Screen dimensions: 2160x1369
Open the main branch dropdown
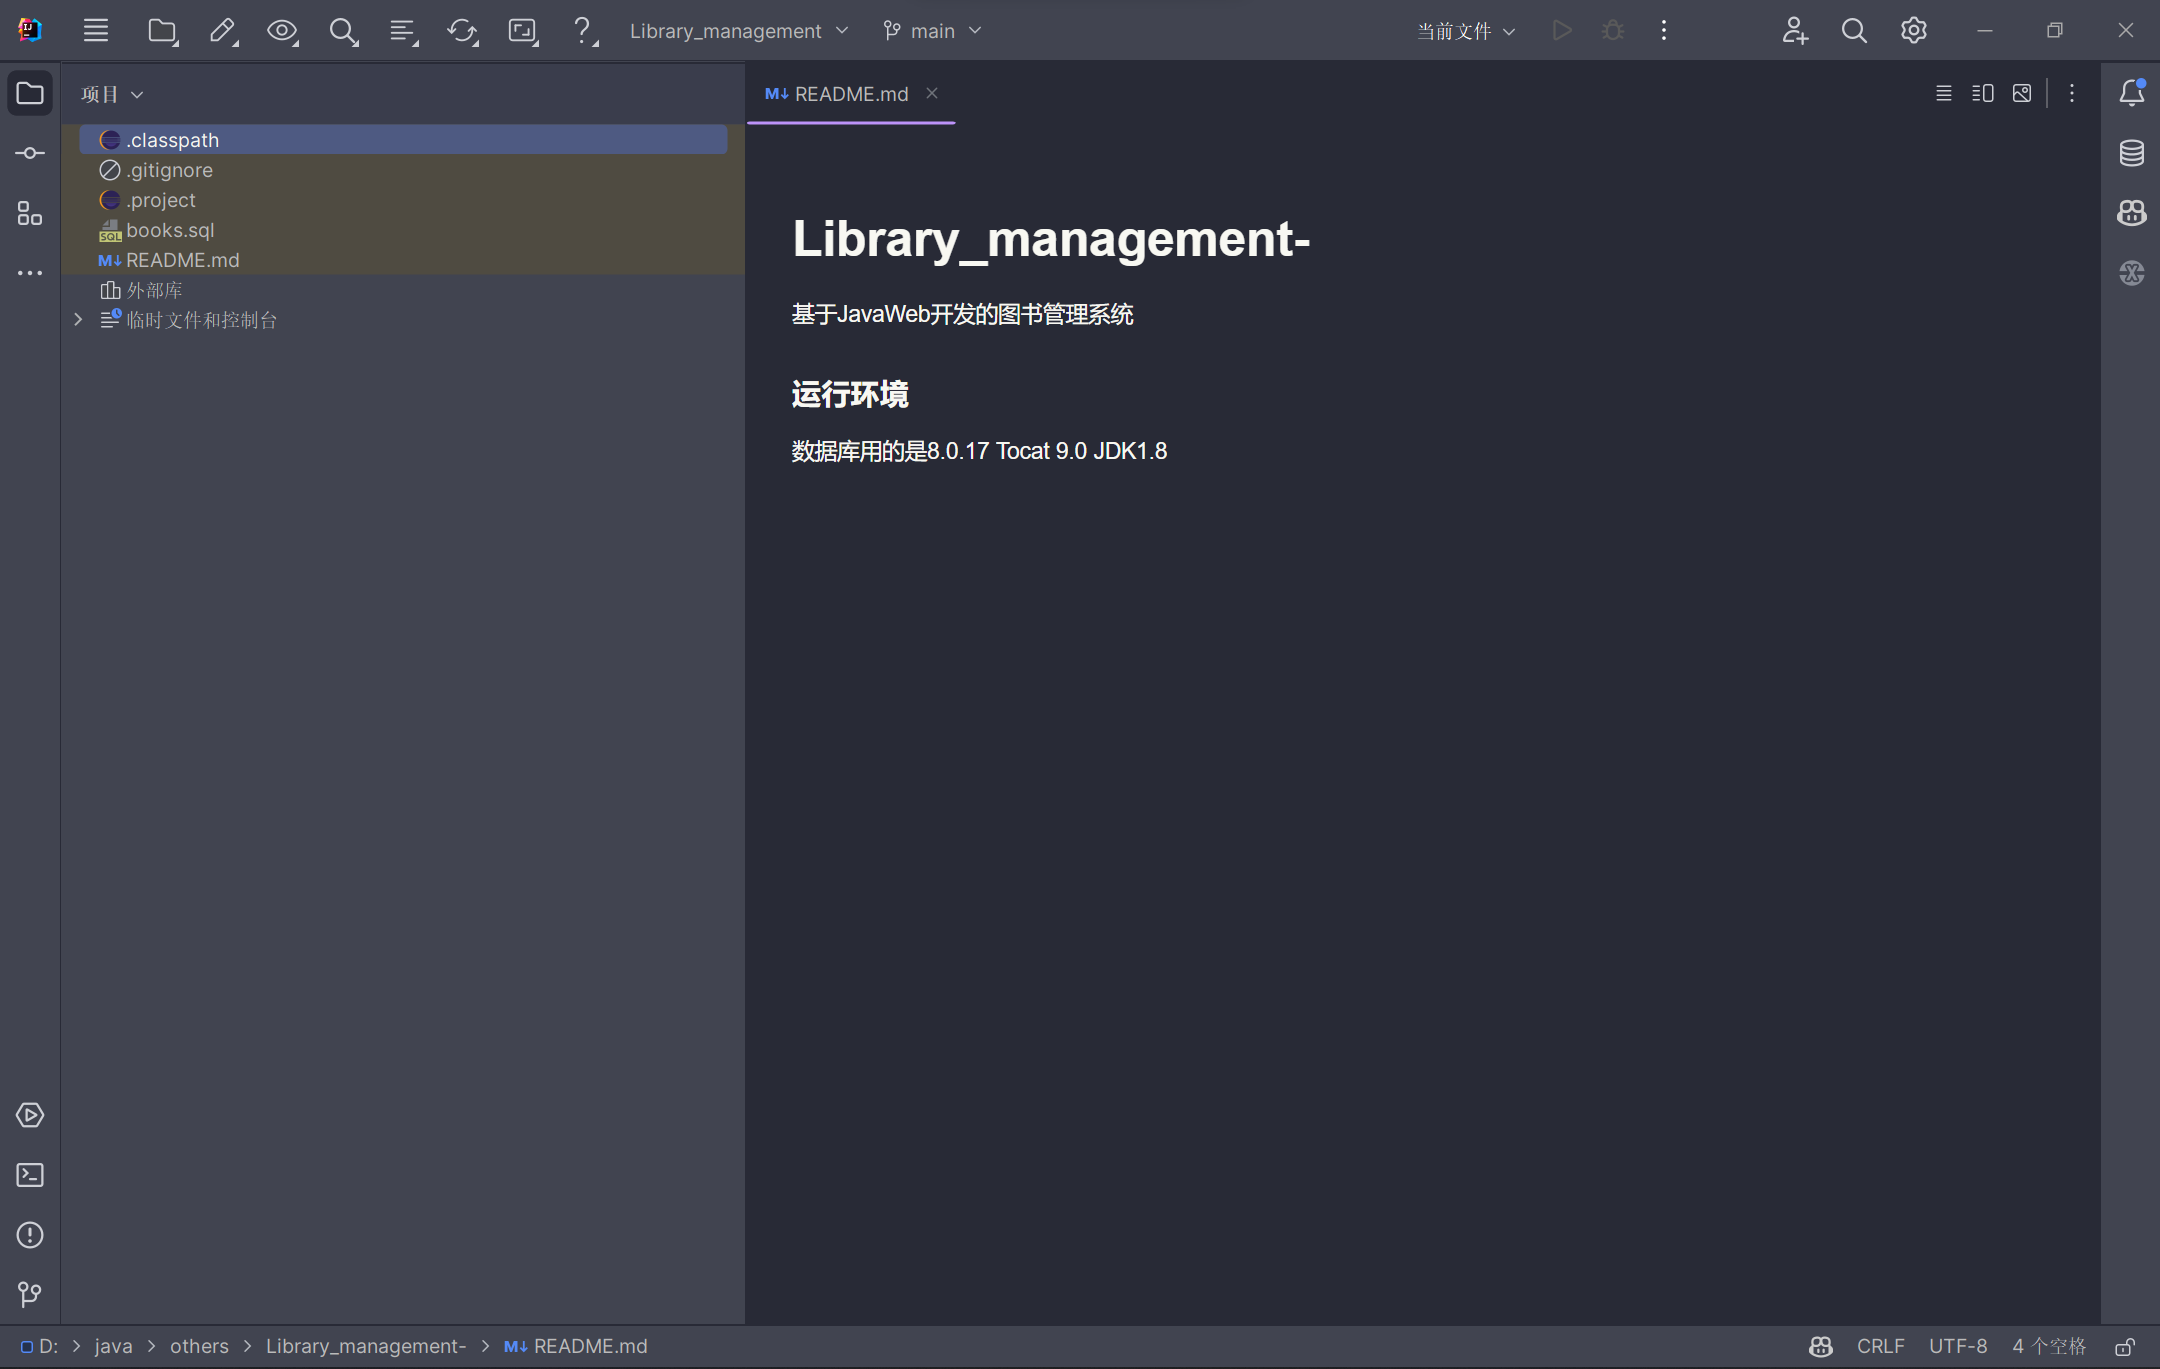tap(932, 31)
